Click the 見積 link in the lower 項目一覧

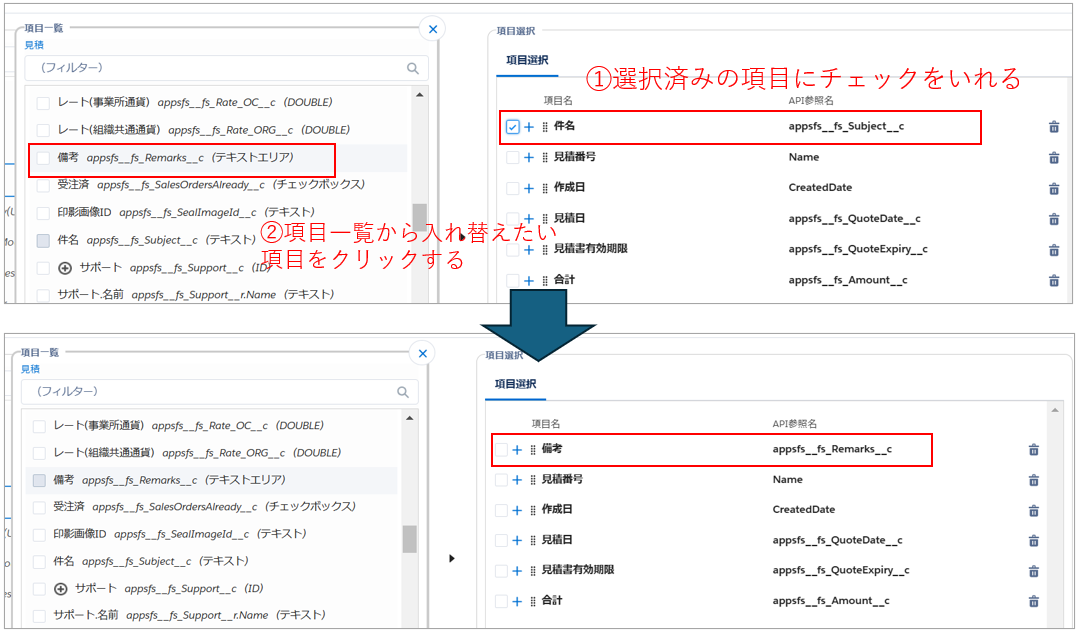(x=30, y=369)
